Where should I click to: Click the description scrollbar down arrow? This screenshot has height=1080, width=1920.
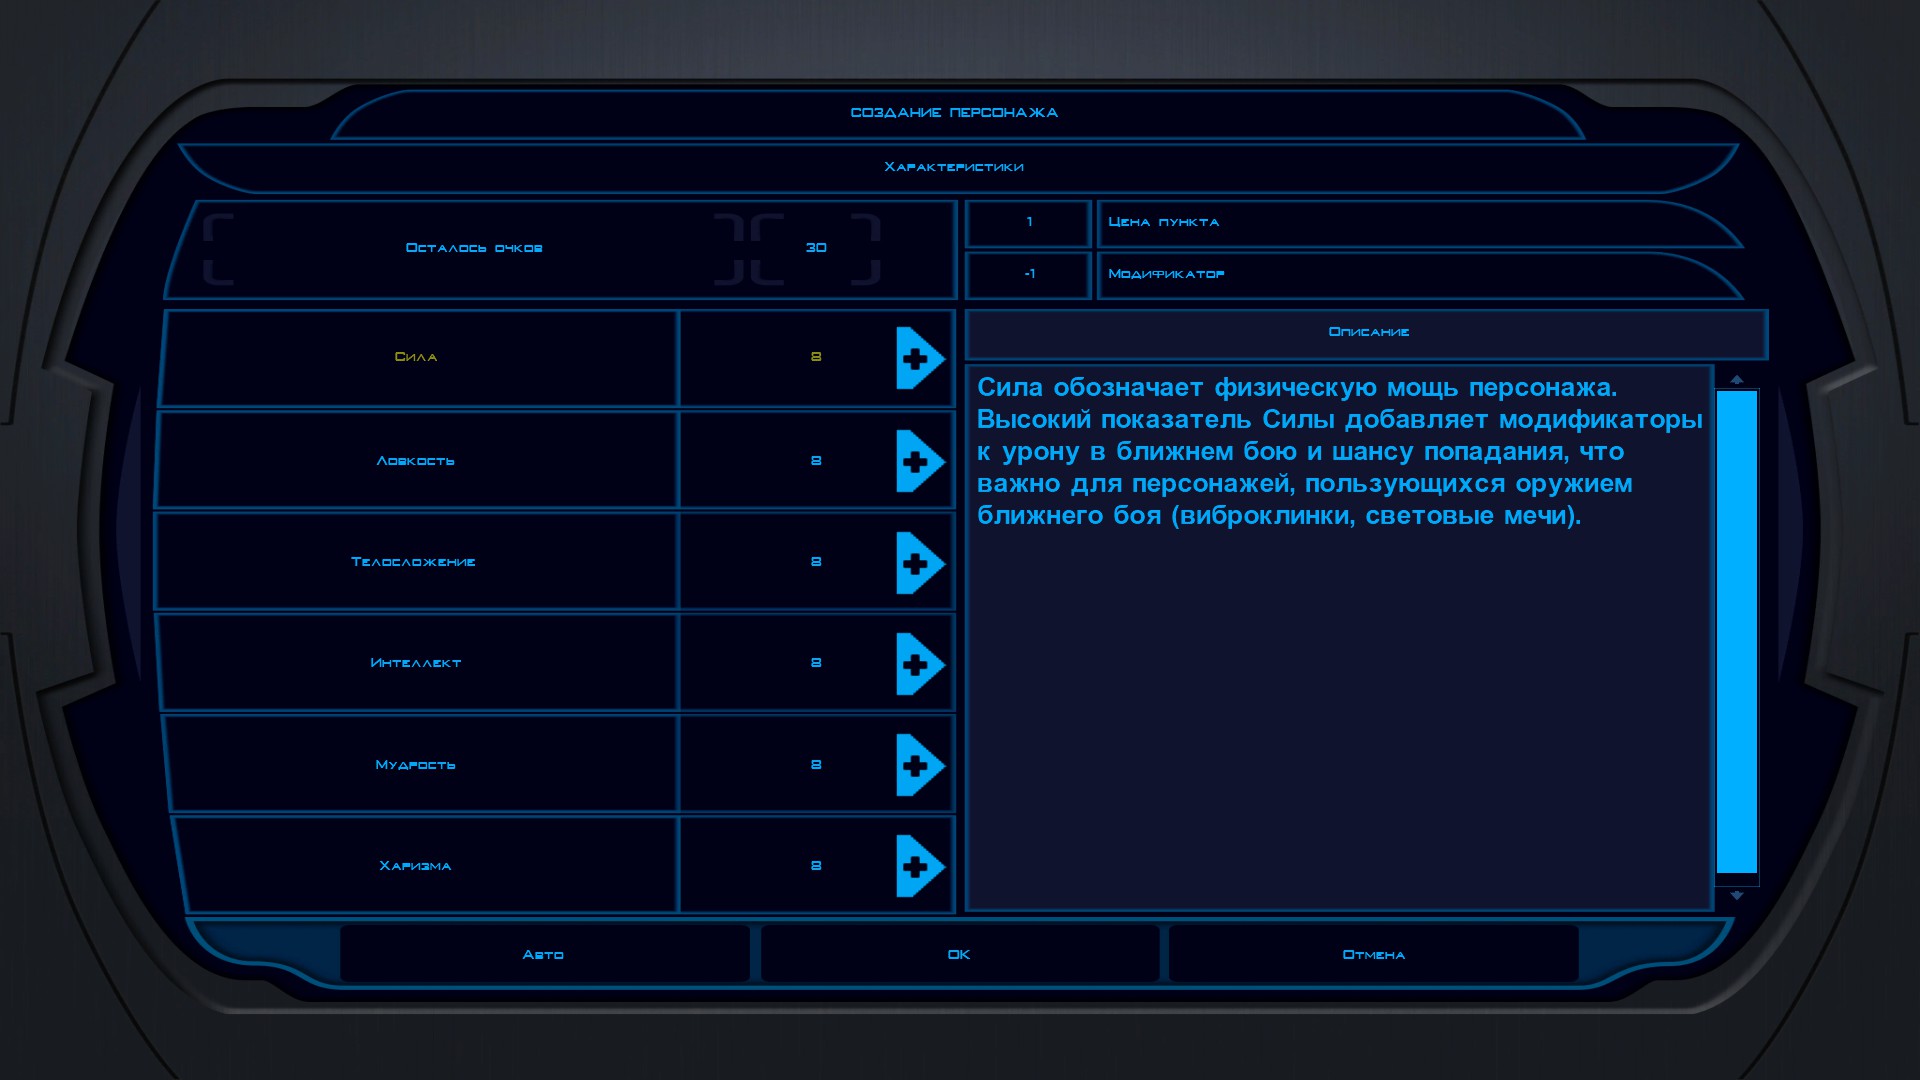(x=1737, y=896)
